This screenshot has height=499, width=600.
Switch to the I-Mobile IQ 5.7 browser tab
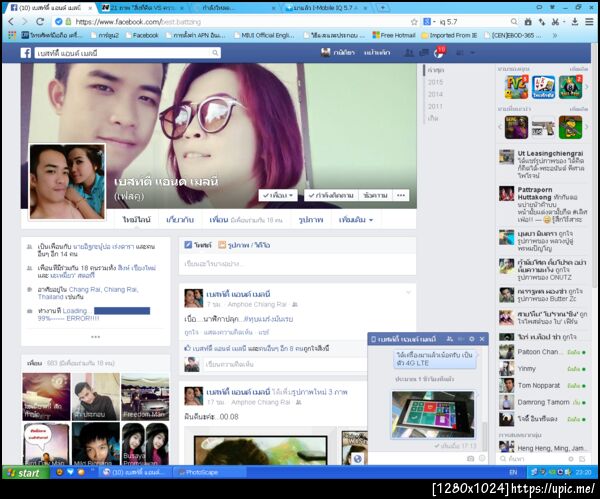click(x=326, y=8)
